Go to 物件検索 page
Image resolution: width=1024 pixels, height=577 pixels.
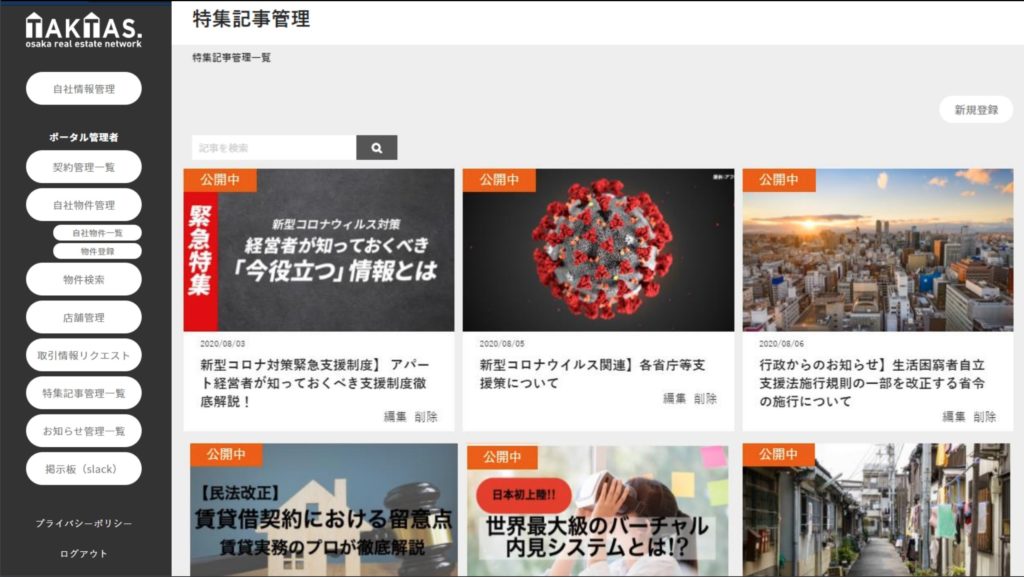pyautogui.click(x=84, y=279)
